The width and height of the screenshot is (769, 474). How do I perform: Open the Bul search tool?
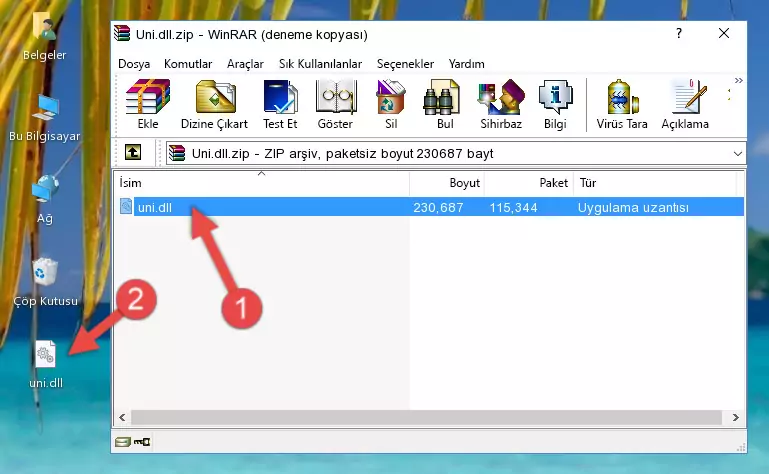(x=444, y=104)
